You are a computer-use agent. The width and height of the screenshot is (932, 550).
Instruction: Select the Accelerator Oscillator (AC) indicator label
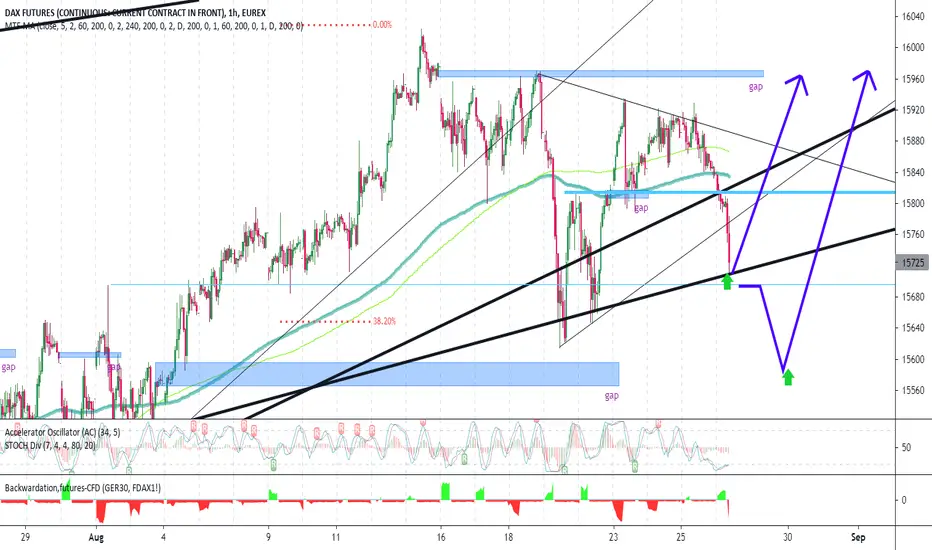(62, 433)
